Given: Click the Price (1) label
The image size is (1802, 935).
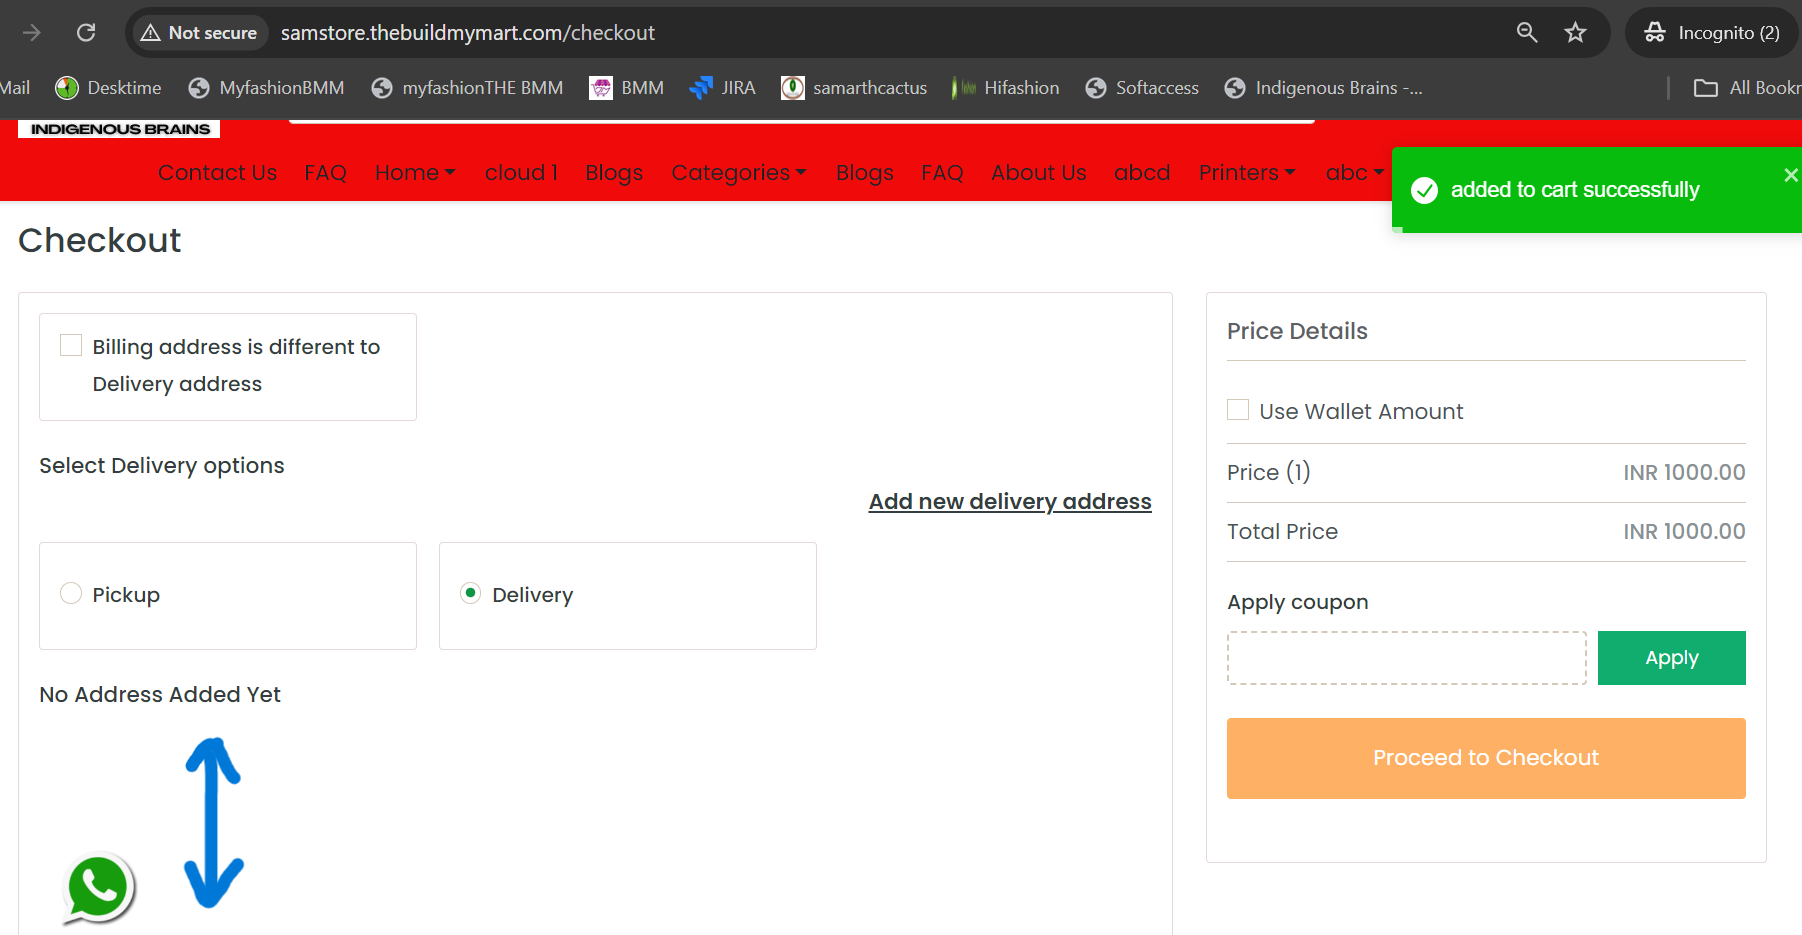Looking at the screenshot, I should [x=1268, y=472].
